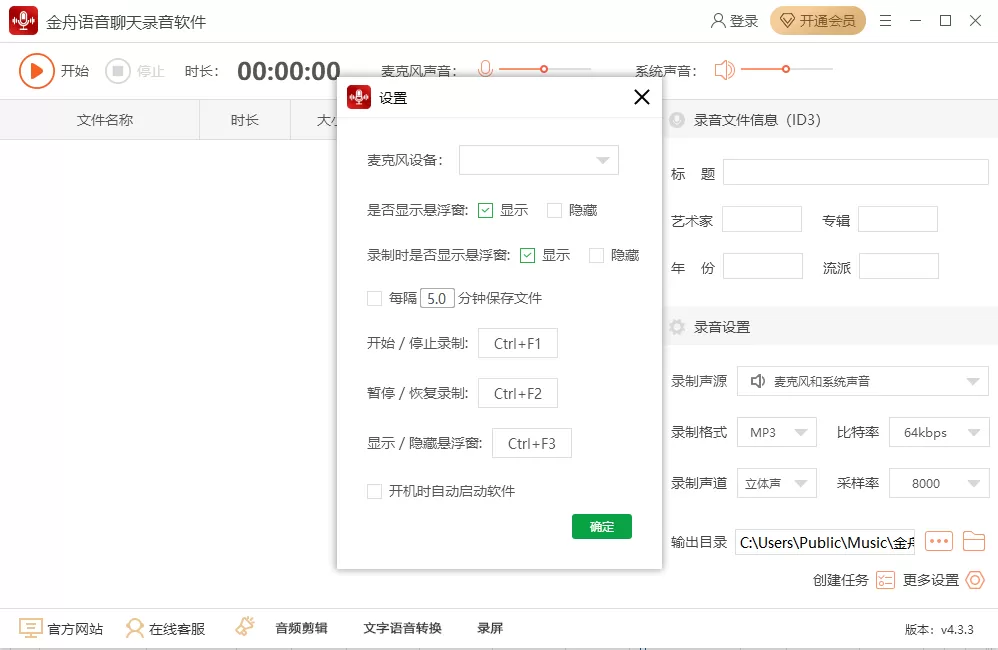The image size is (998, 650).
Task: Check 隐藏 for 录制时是否显示悬浮窗
Action: click(596, 255)
